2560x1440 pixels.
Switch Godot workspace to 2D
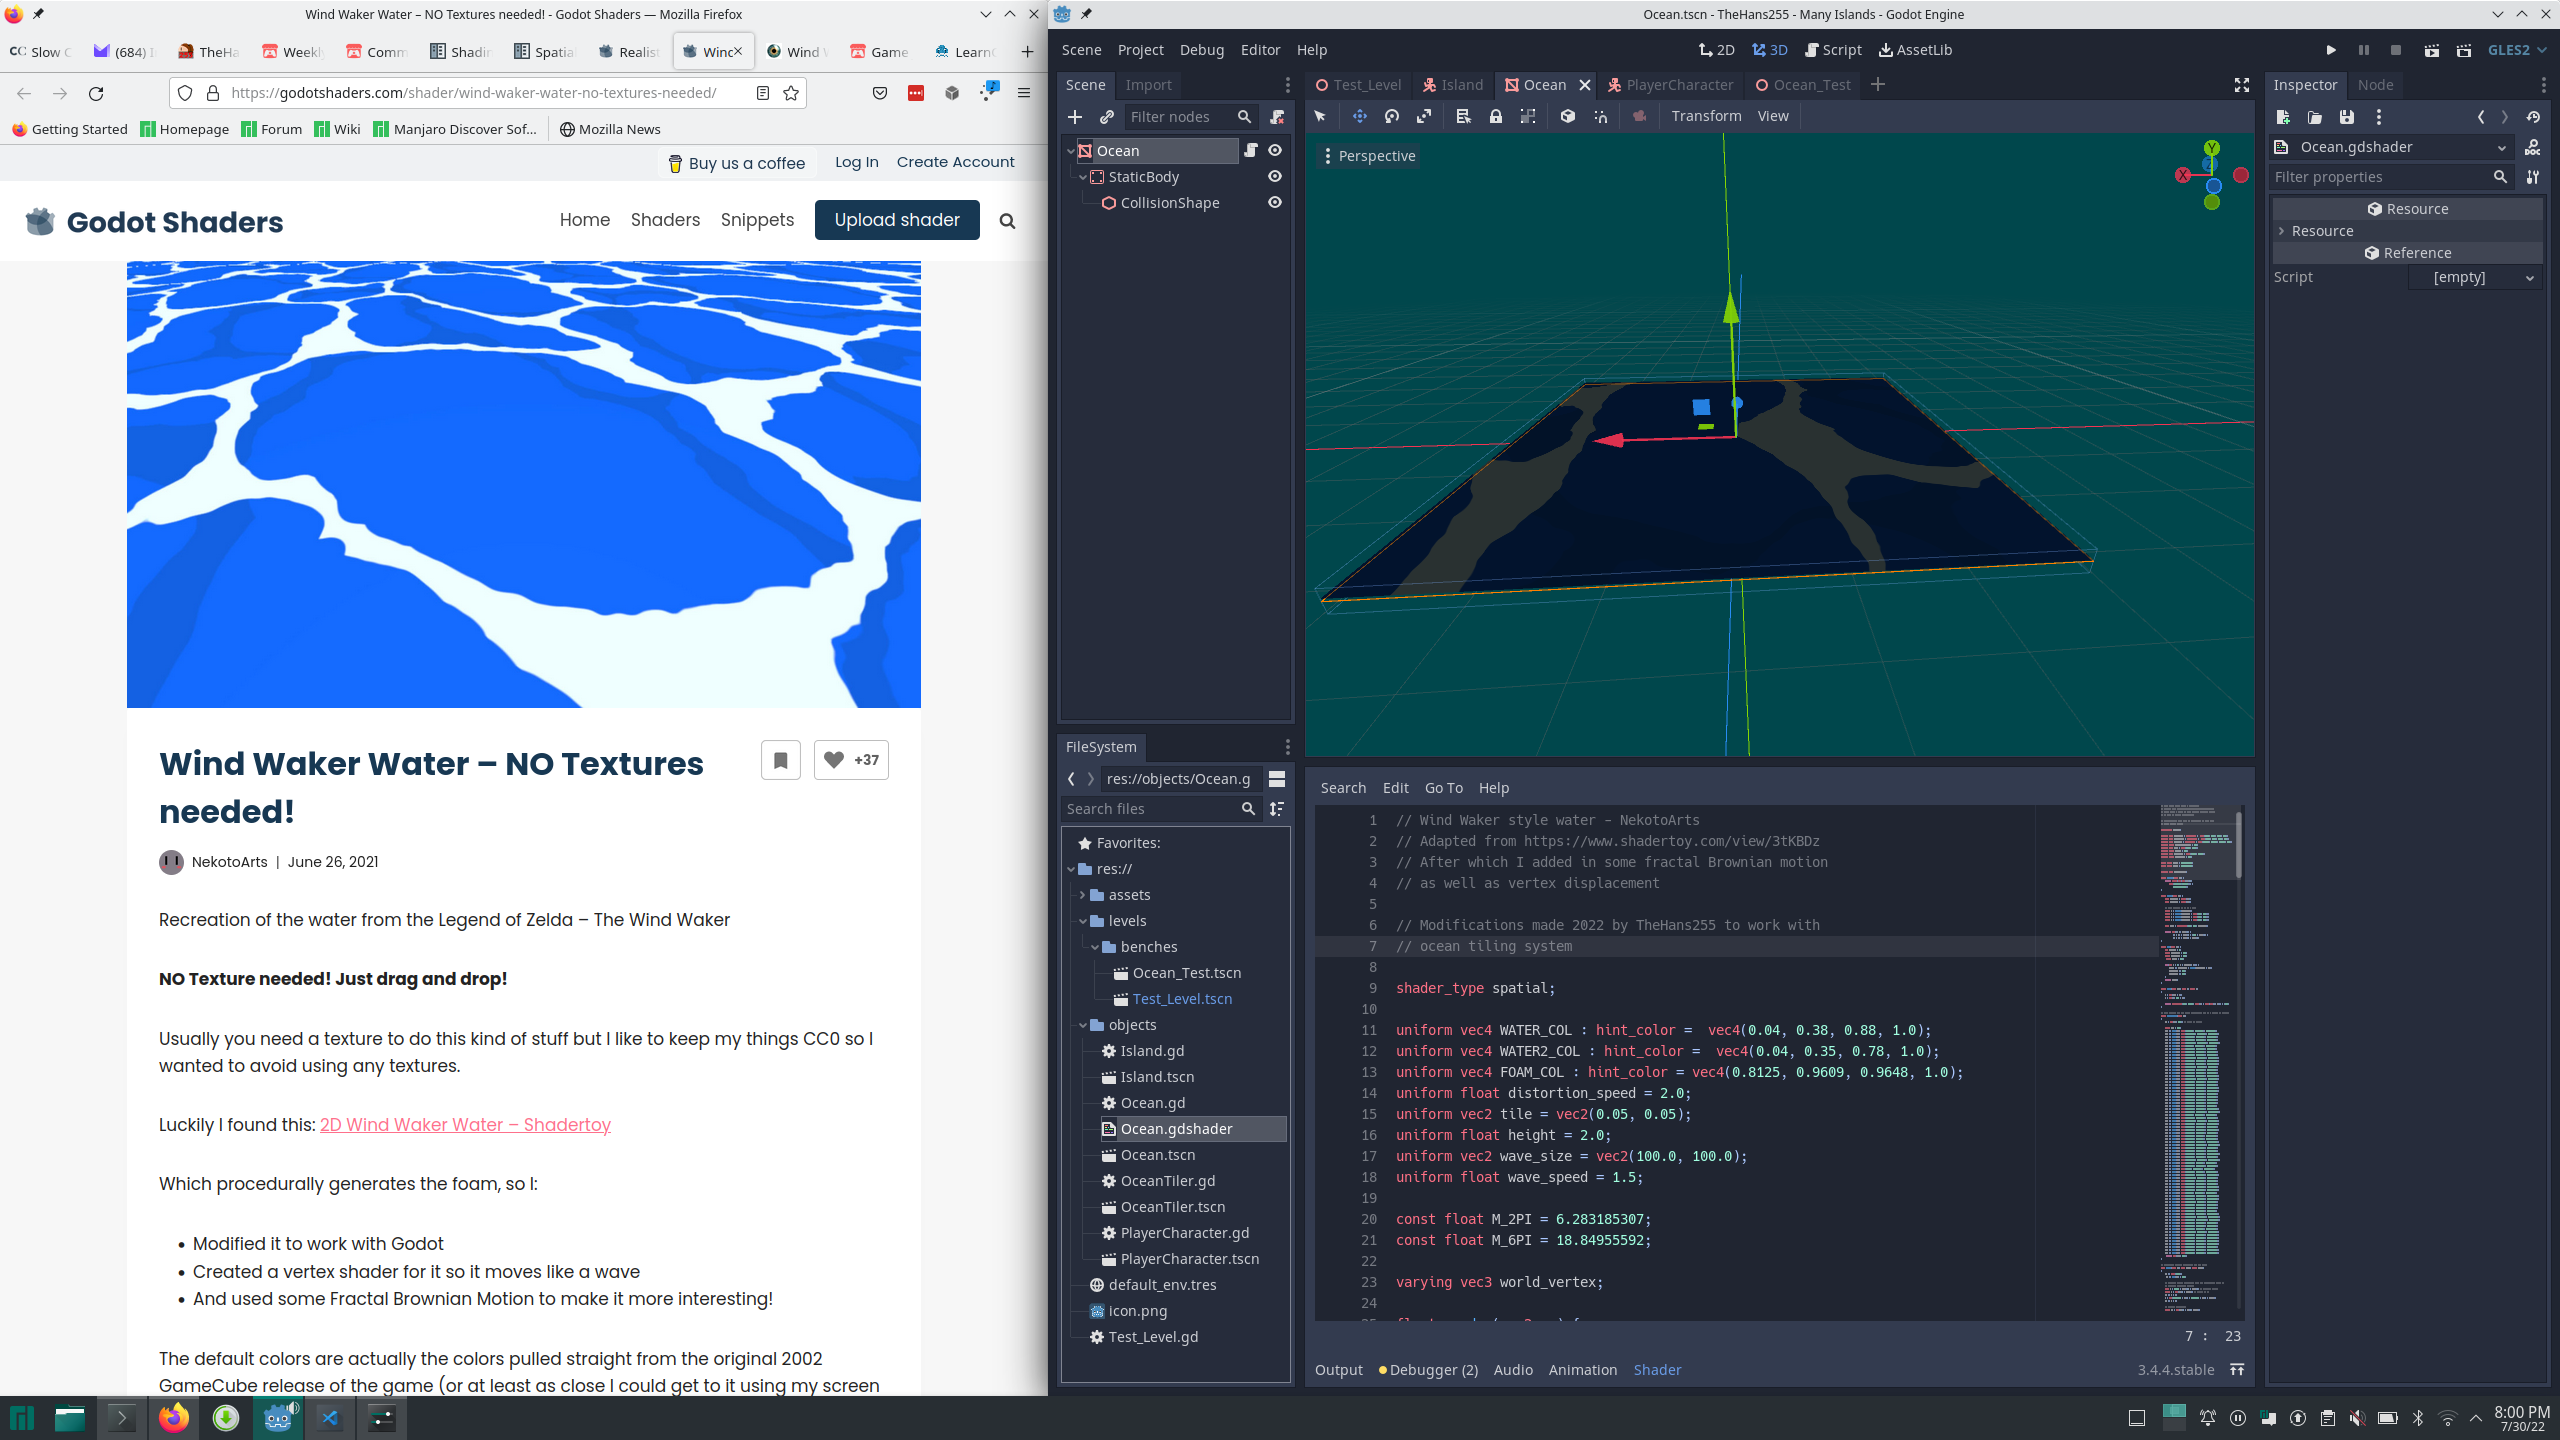[1716, 50]
